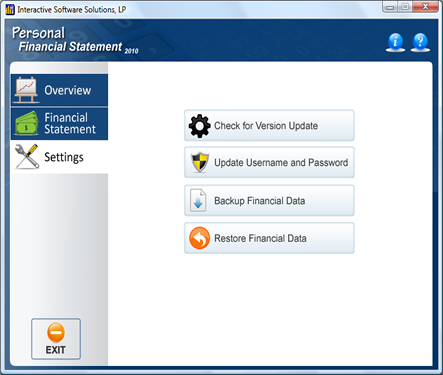Switch to Financial Statement tab
The height and width of the screenshot is (375, 443).
(59, 123)
